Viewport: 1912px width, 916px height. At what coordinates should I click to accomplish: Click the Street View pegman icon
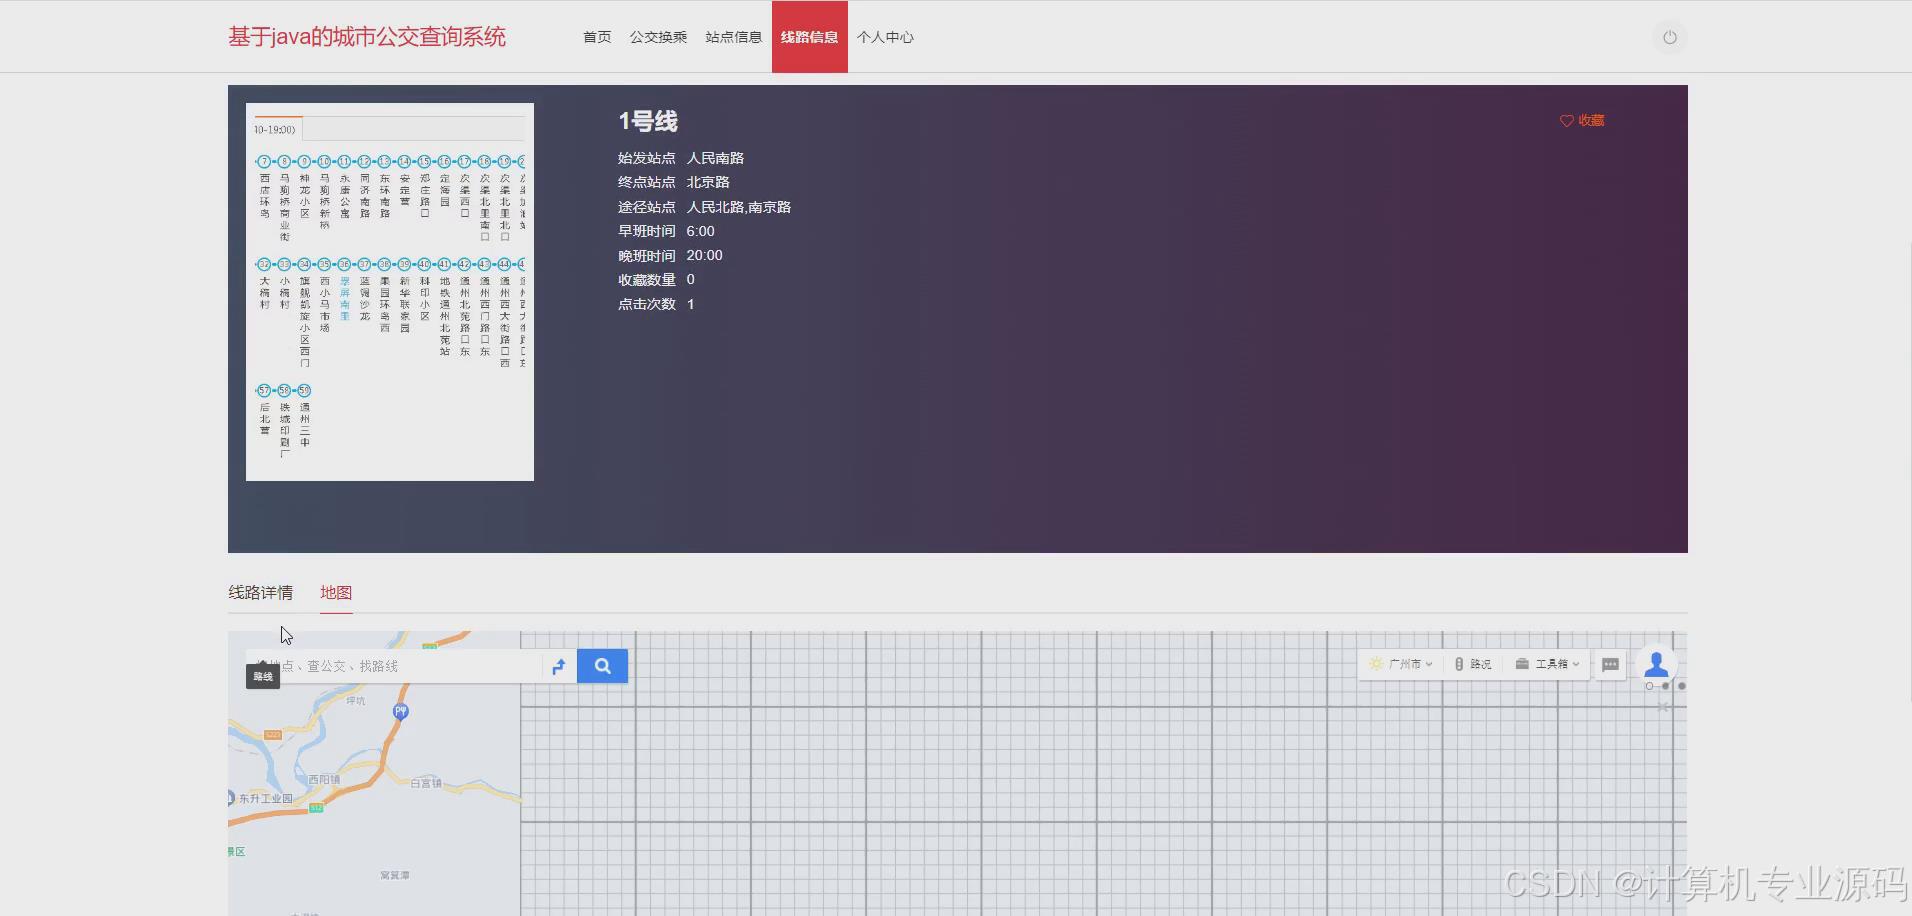(1656, 665)
